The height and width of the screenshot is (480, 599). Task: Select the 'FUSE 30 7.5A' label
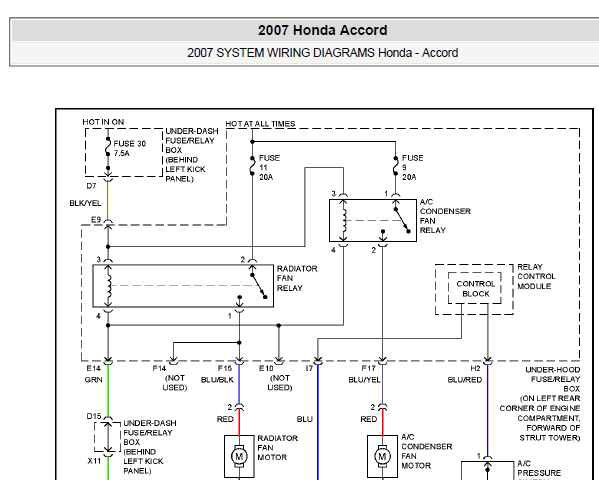point(130,148)
